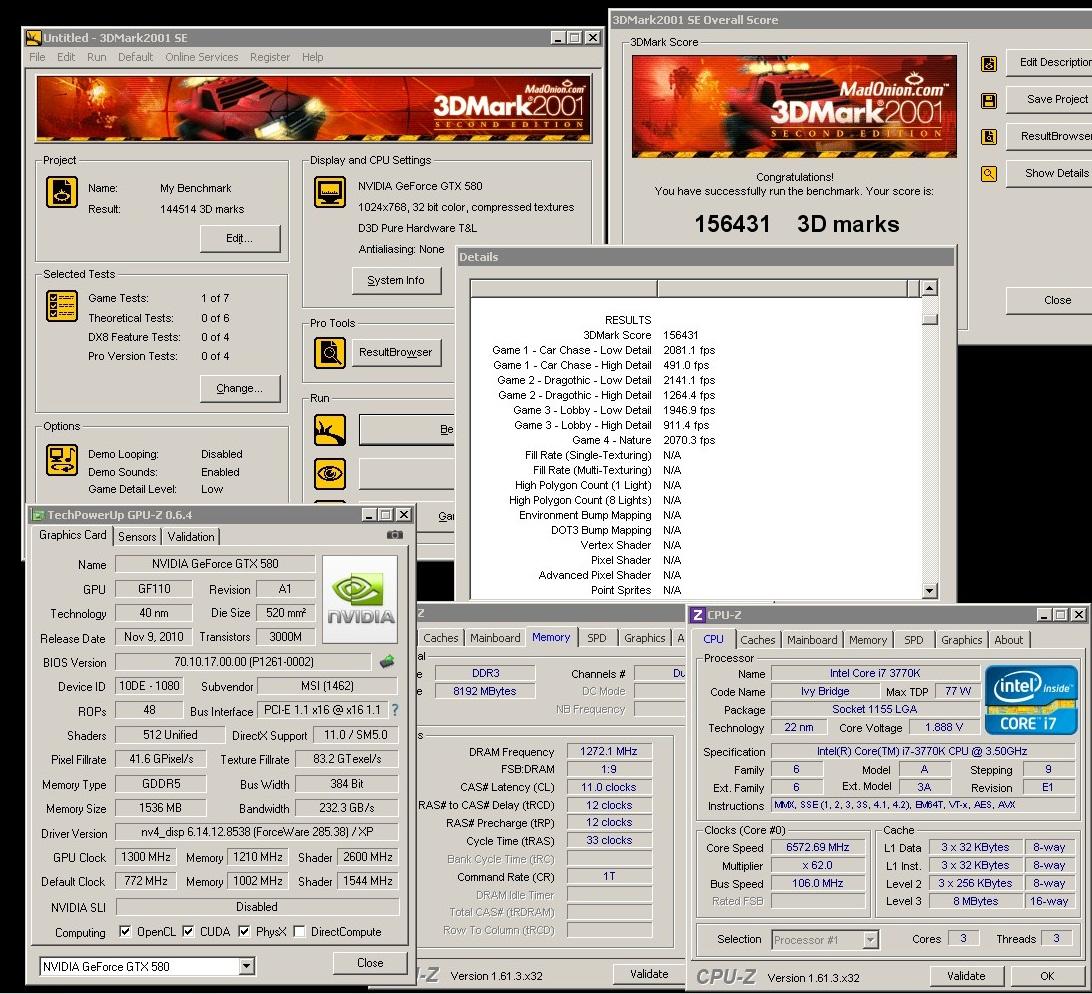The image size is (1092, 994).
Task: Click the Options demo looping icon
Action: click(x=61, y=460)
